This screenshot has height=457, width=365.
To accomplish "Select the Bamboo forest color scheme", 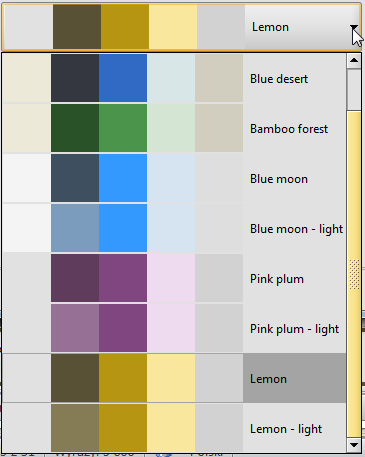I will (x=174, y=128).
